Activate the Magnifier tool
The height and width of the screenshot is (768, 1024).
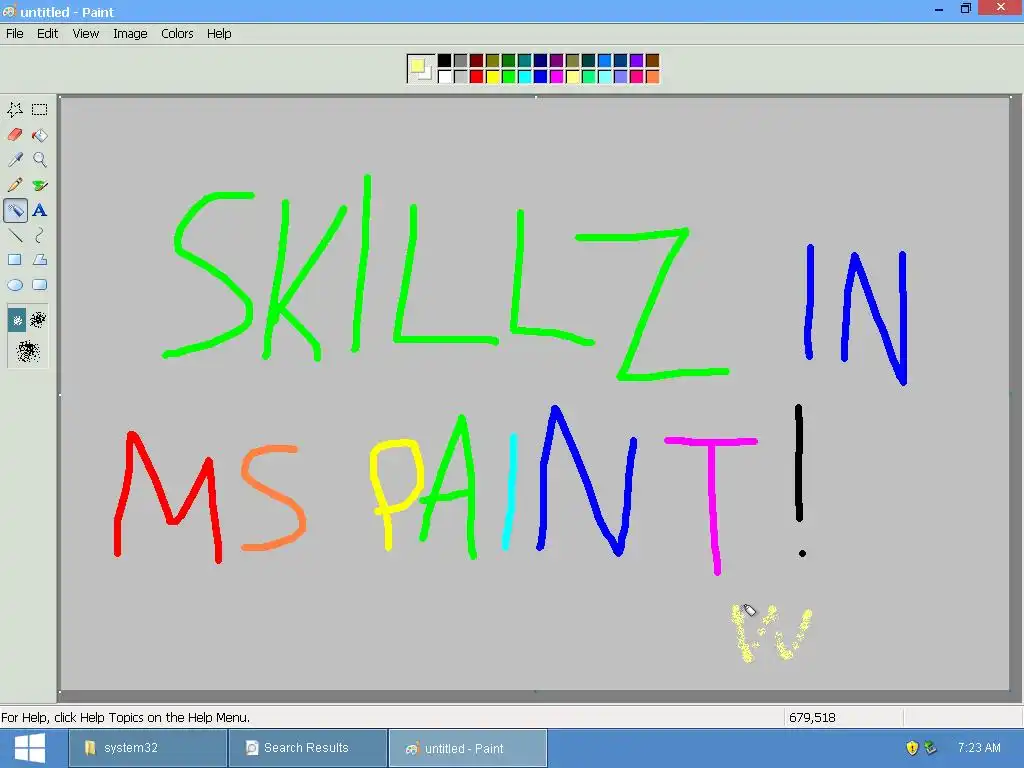click(40, 159)
